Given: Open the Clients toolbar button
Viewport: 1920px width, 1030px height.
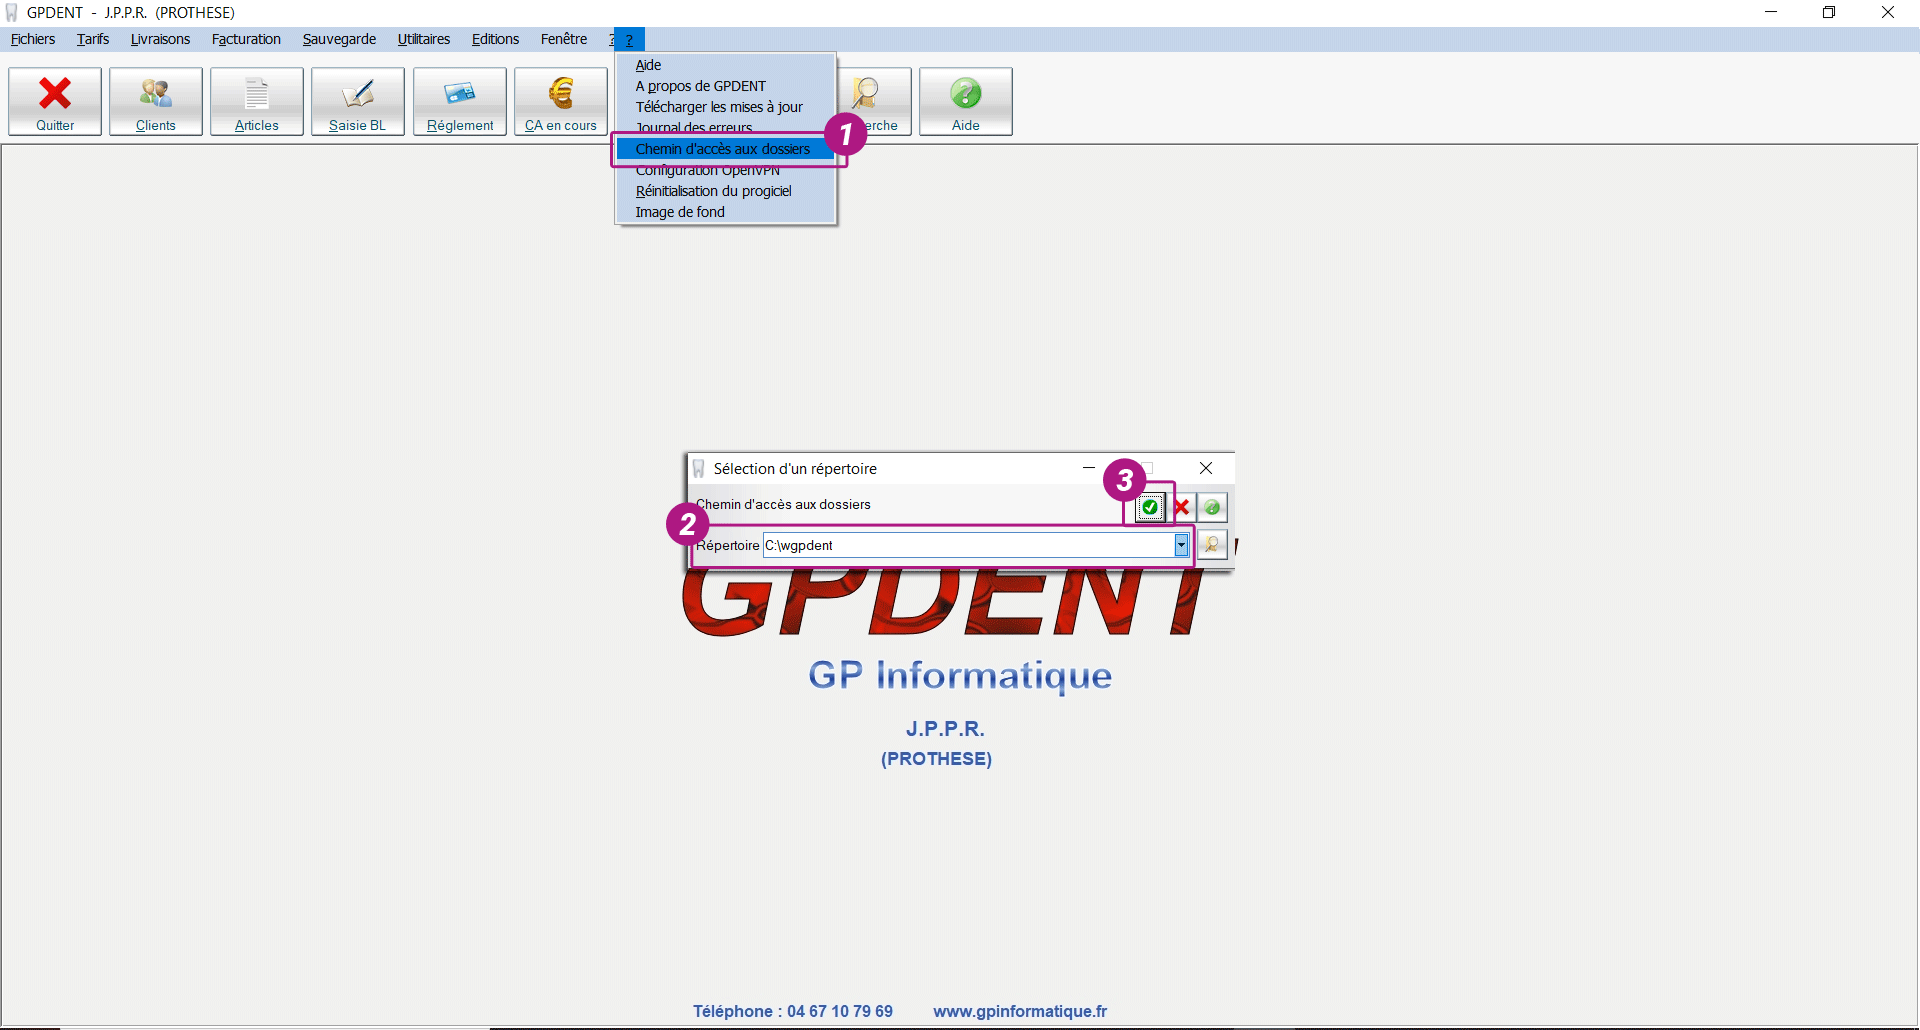Looking at the screenshot, I should click(156, 101).
